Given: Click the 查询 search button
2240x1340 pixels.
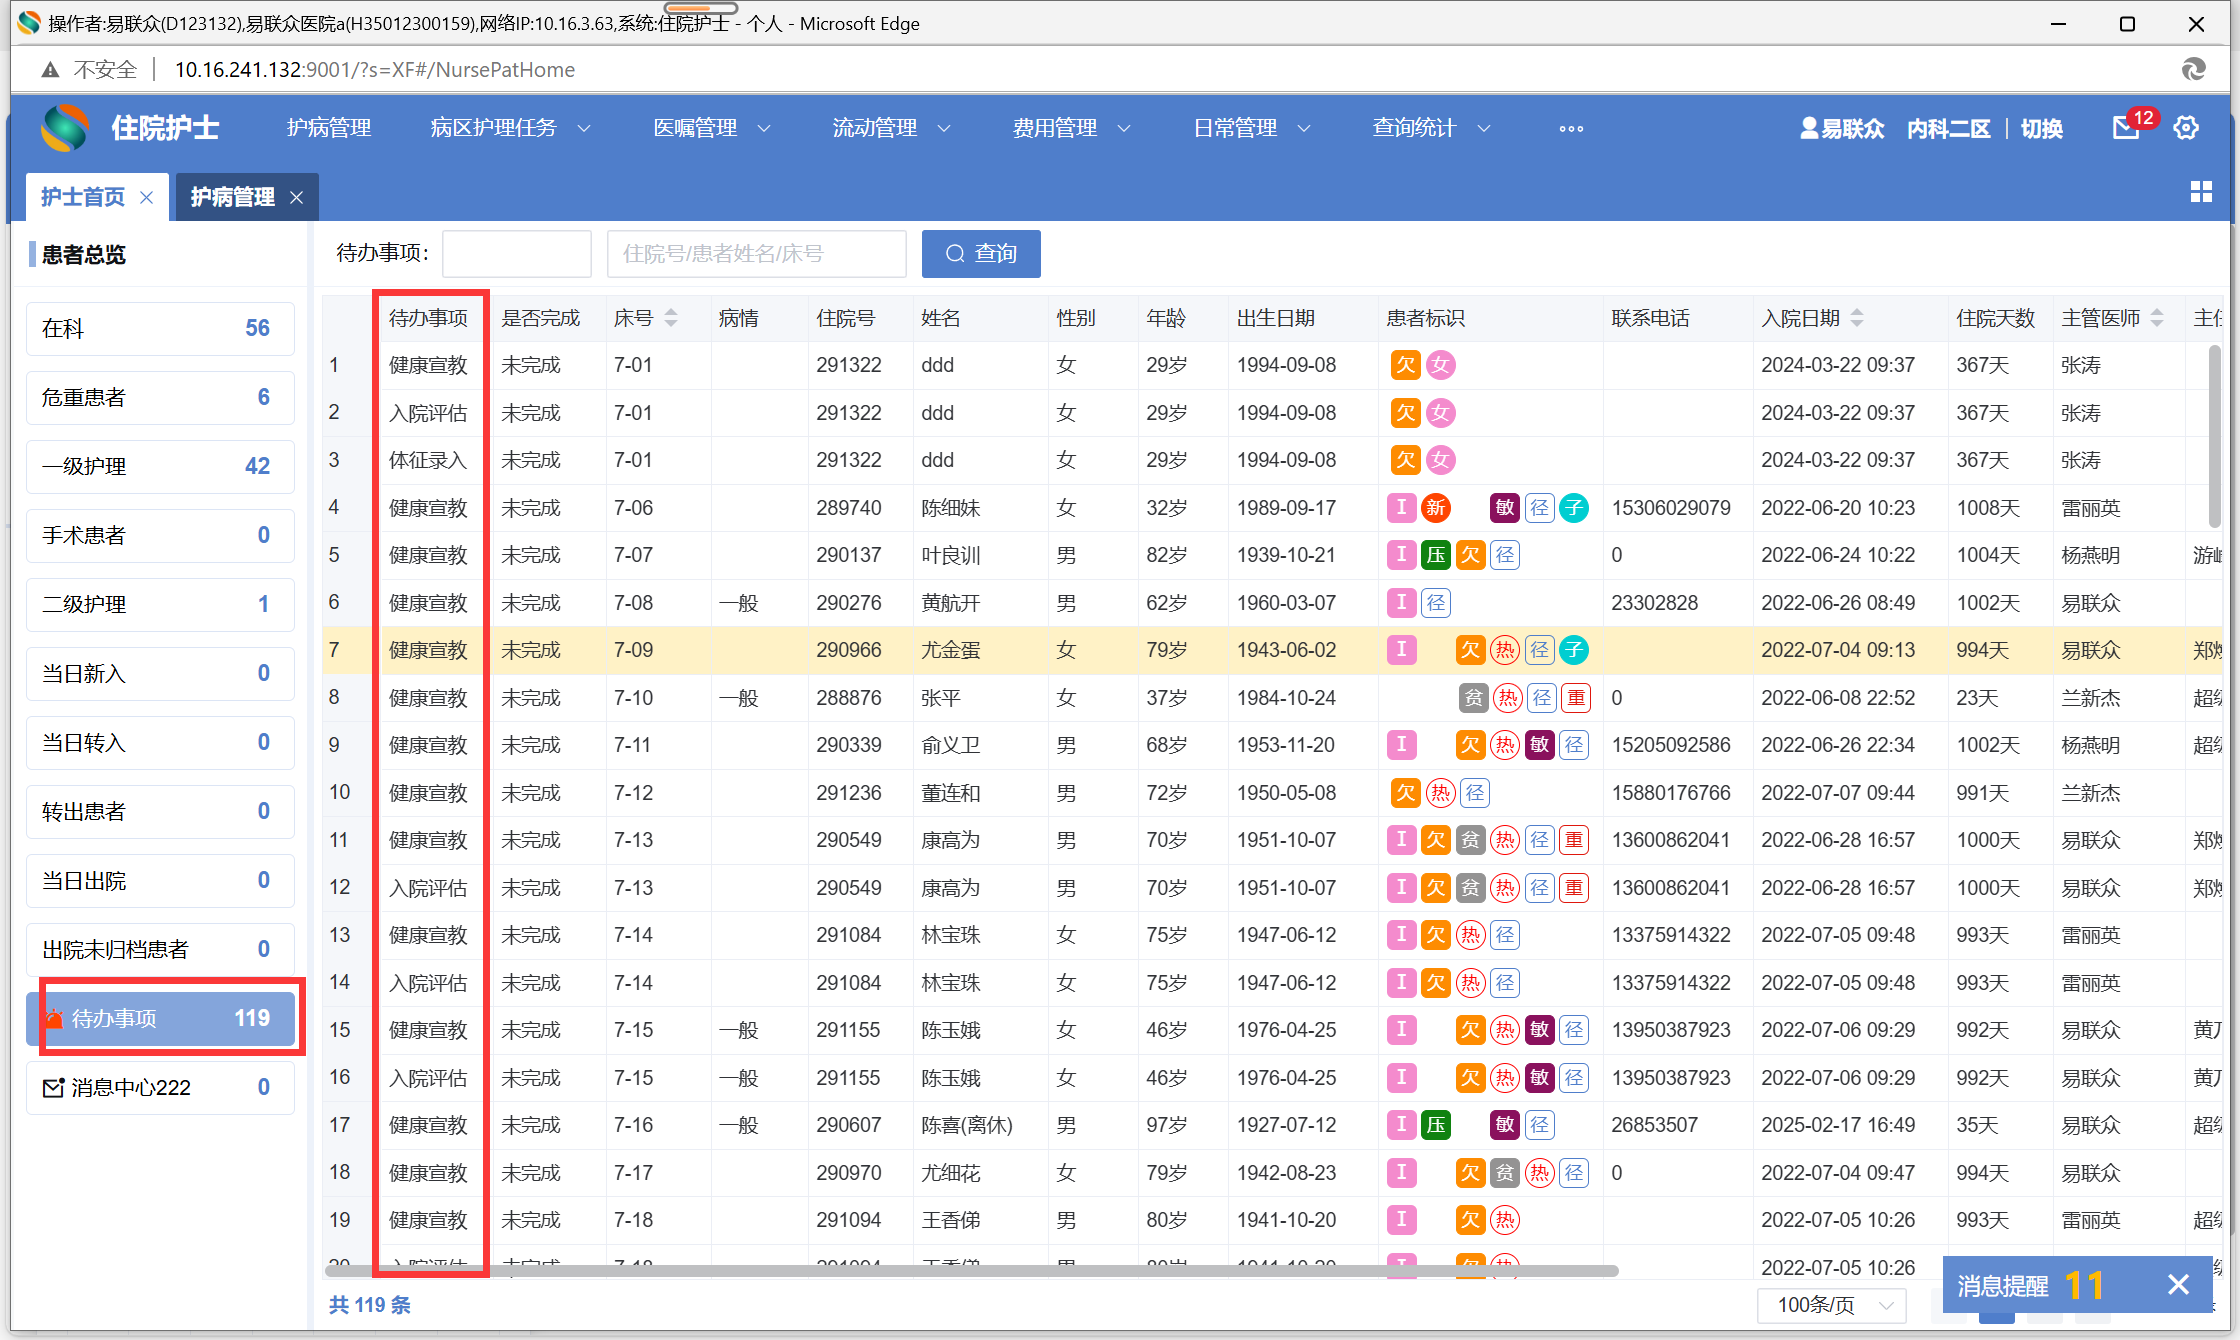Looking at the screenshot, I should (x=981, y=254).
